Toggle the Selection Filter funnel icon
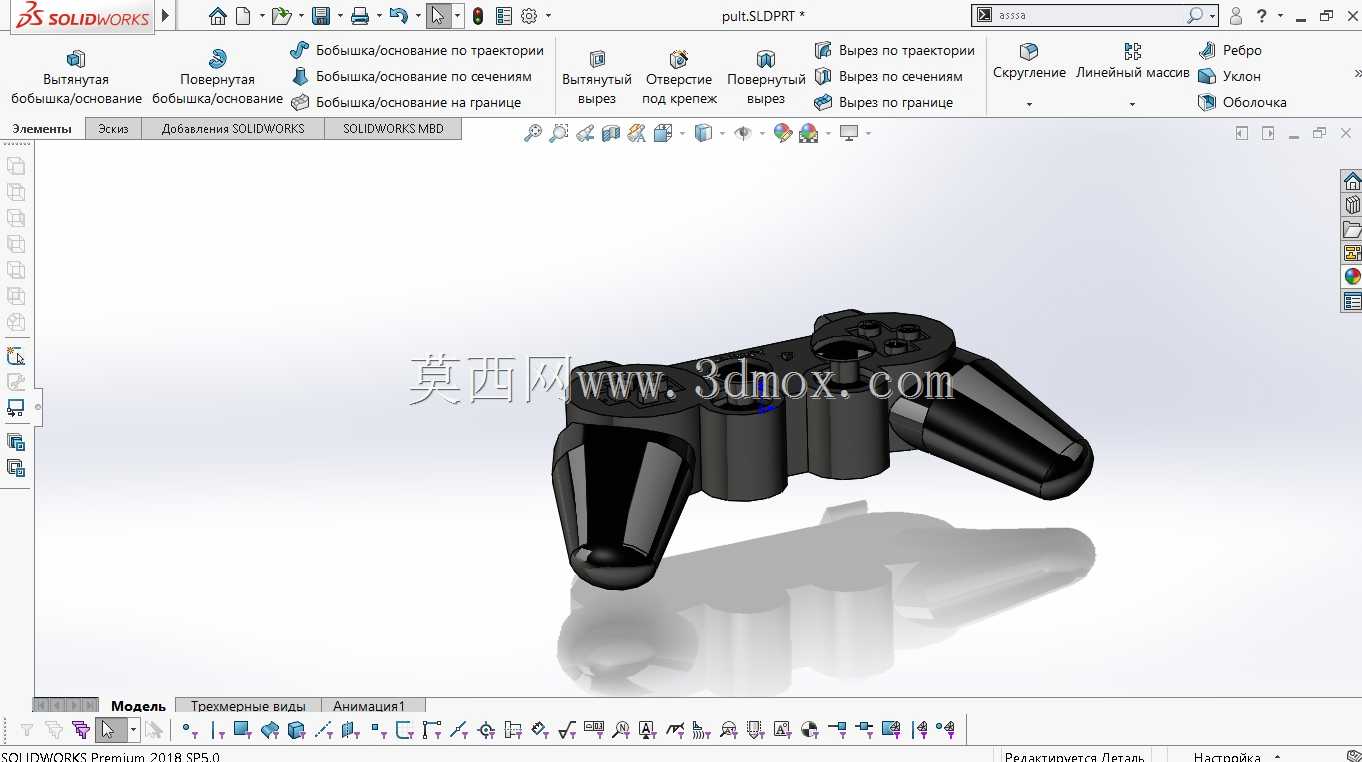Viewport: 1362px width, 762px height. coord(27,730)
